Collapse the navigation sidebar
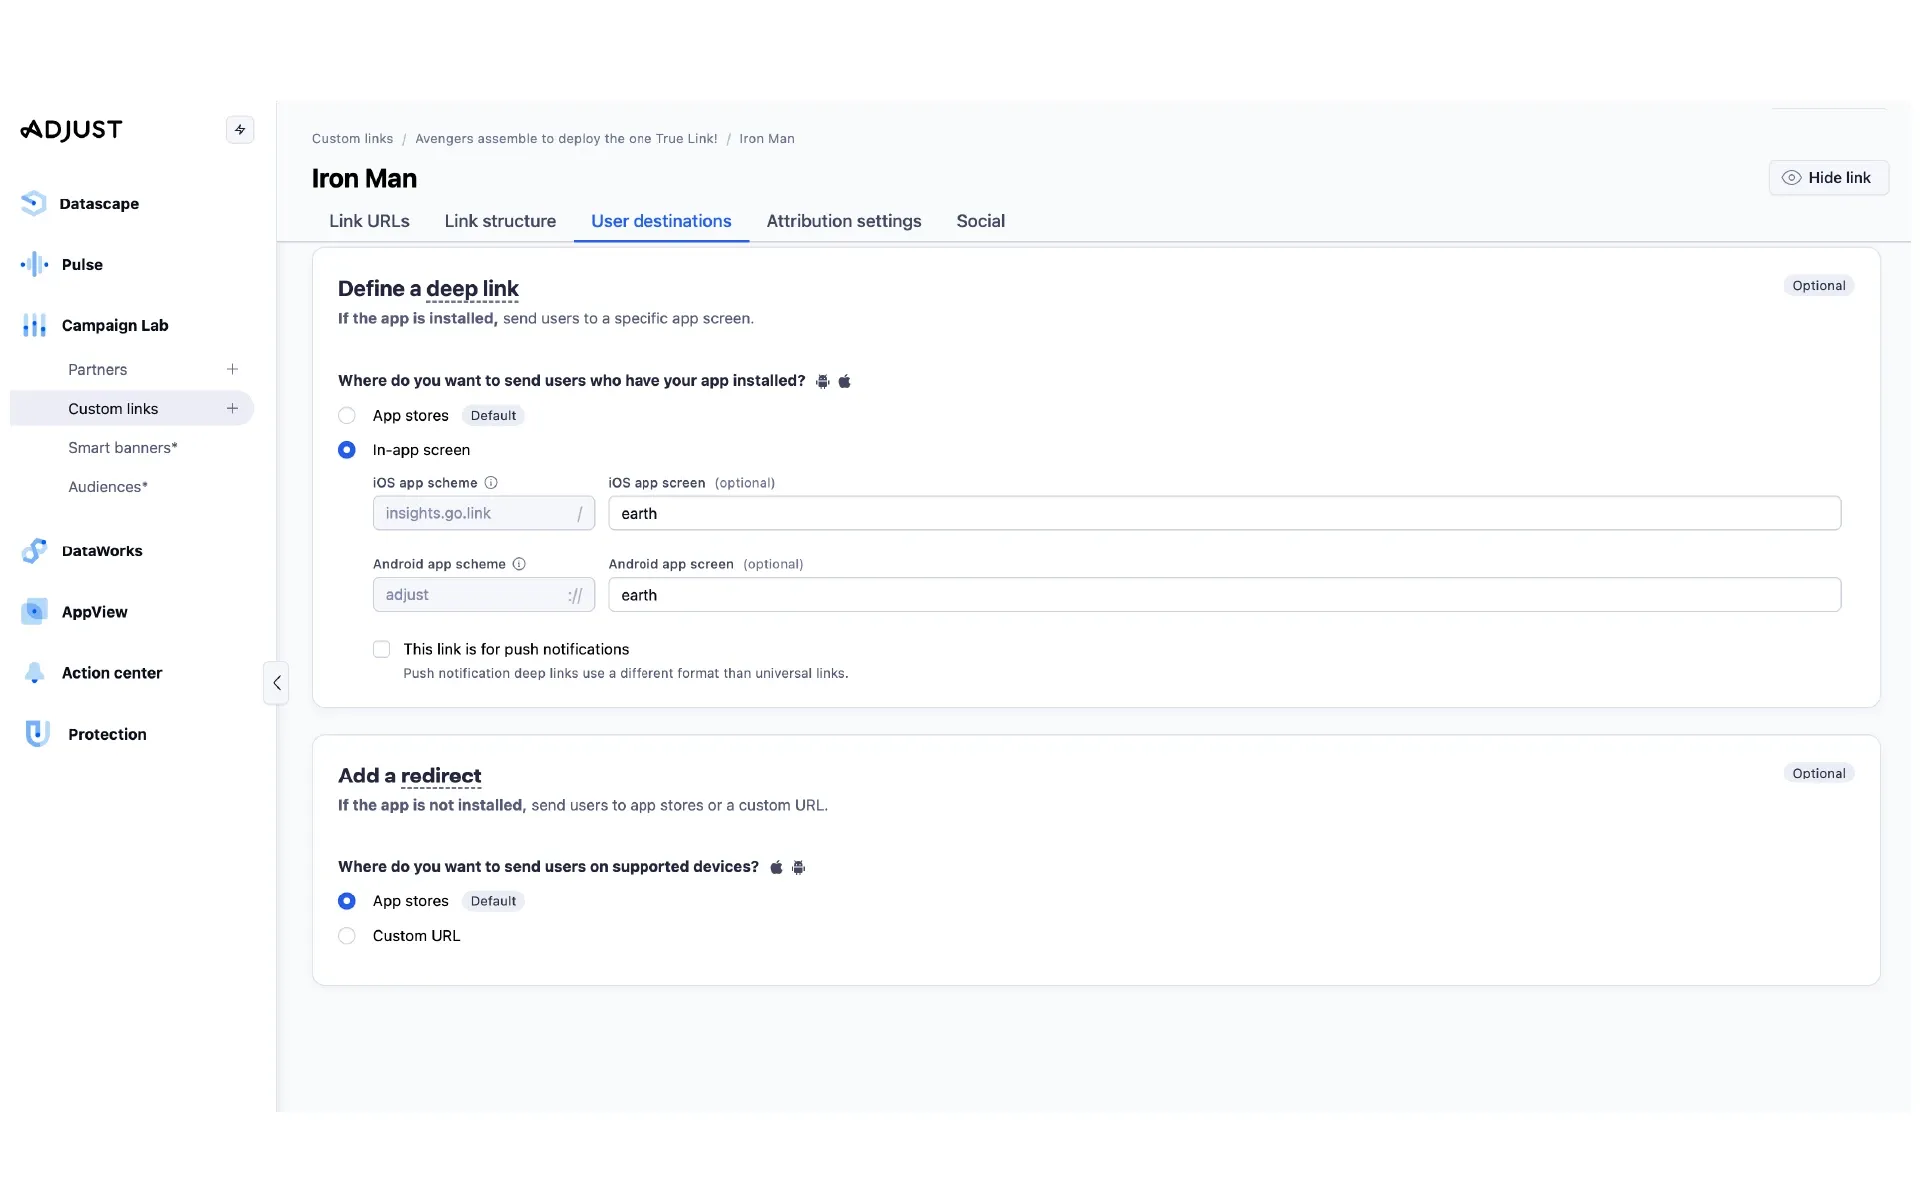Screen dimensions: 1920x1200 tap(276, 682)
